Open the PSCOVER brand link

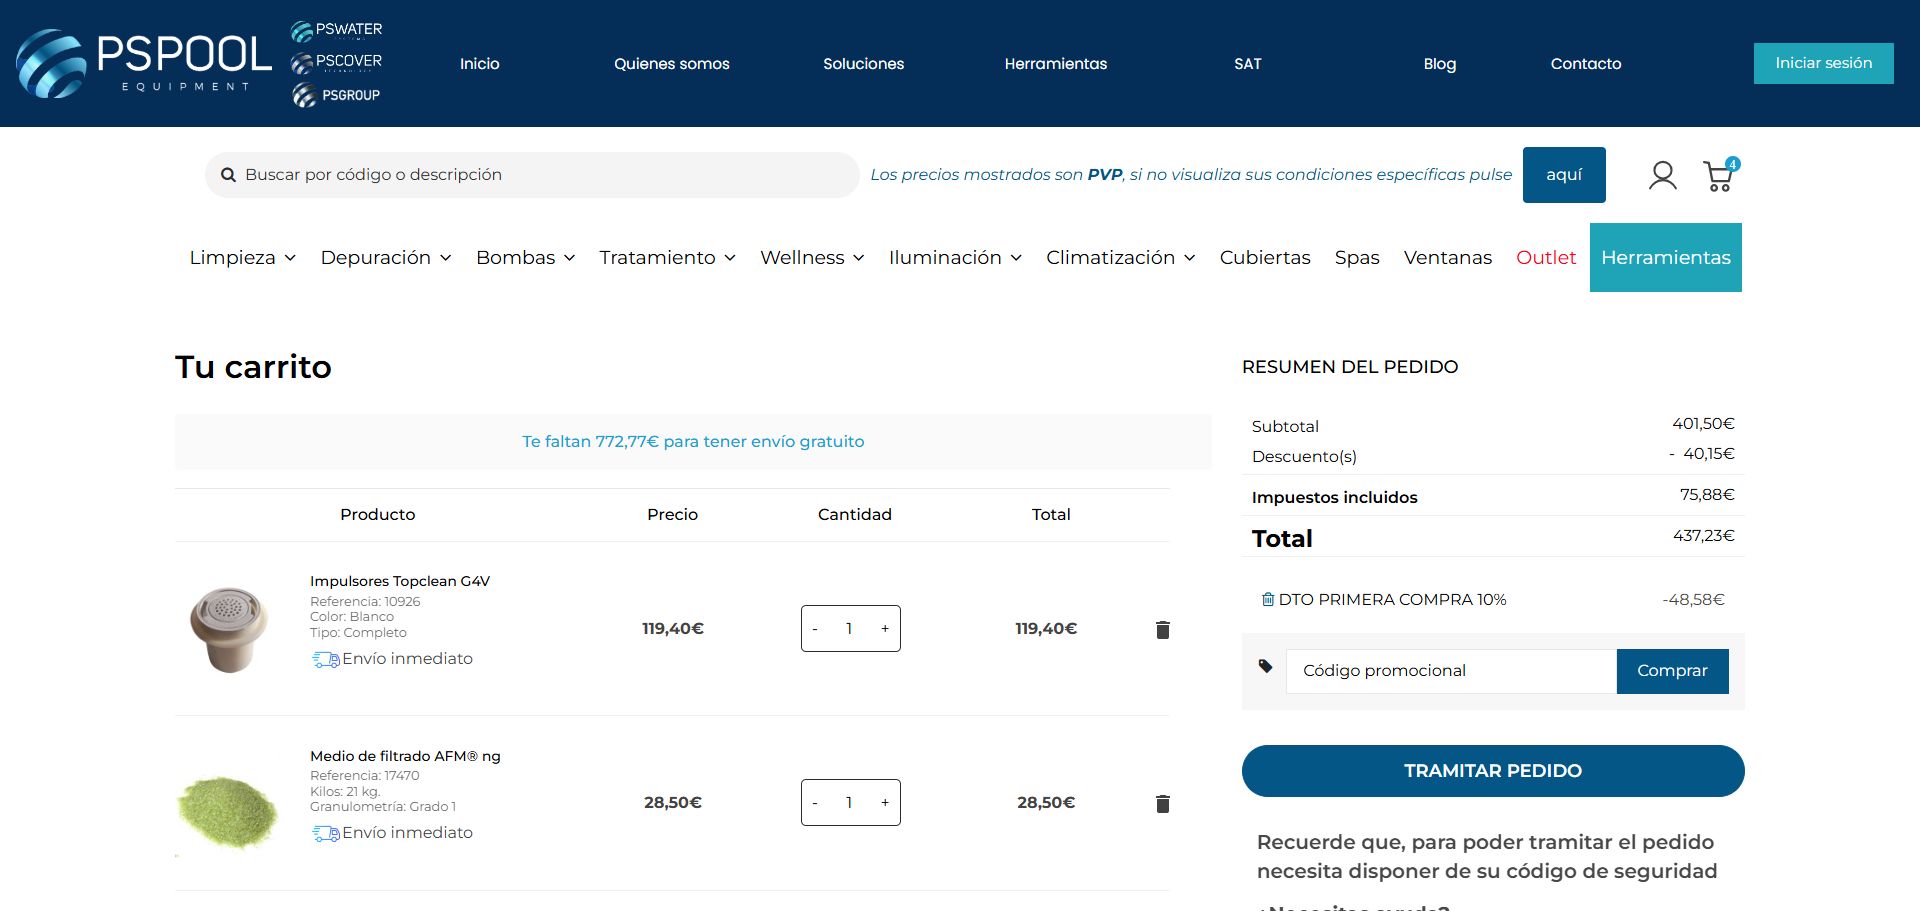tap(337, 62)
